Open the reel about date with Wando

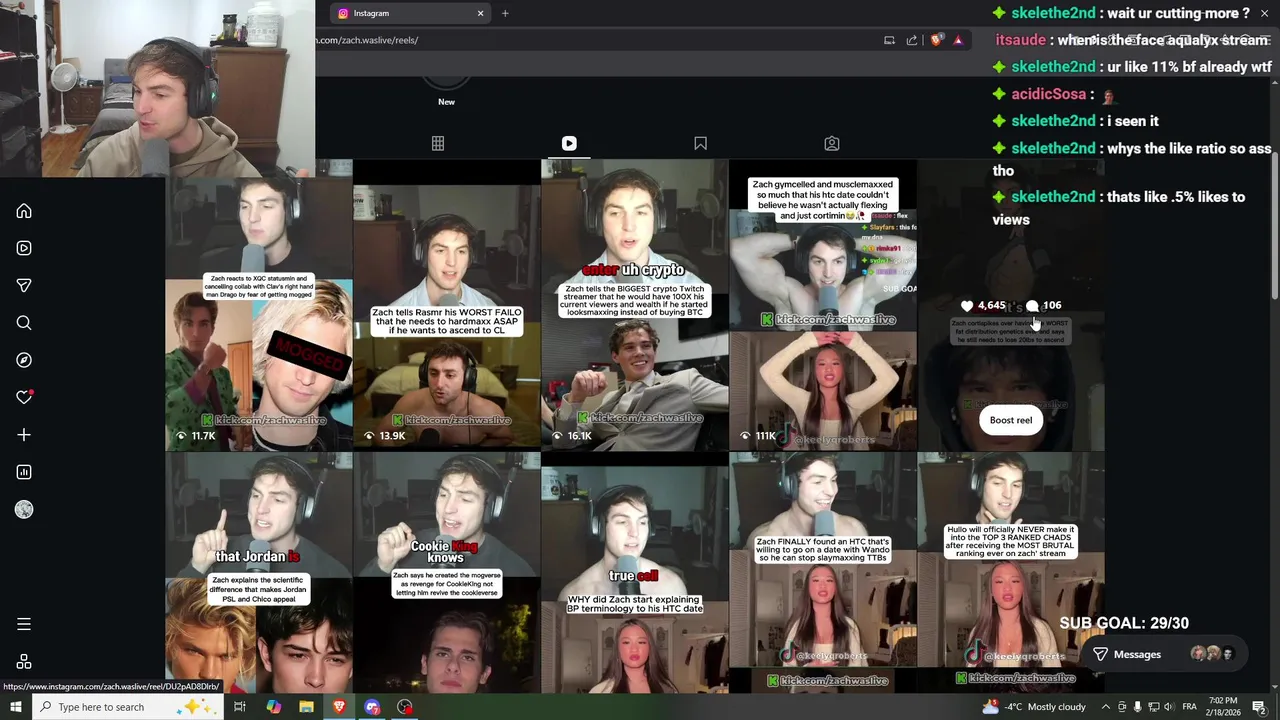click(x=823, y=572)
